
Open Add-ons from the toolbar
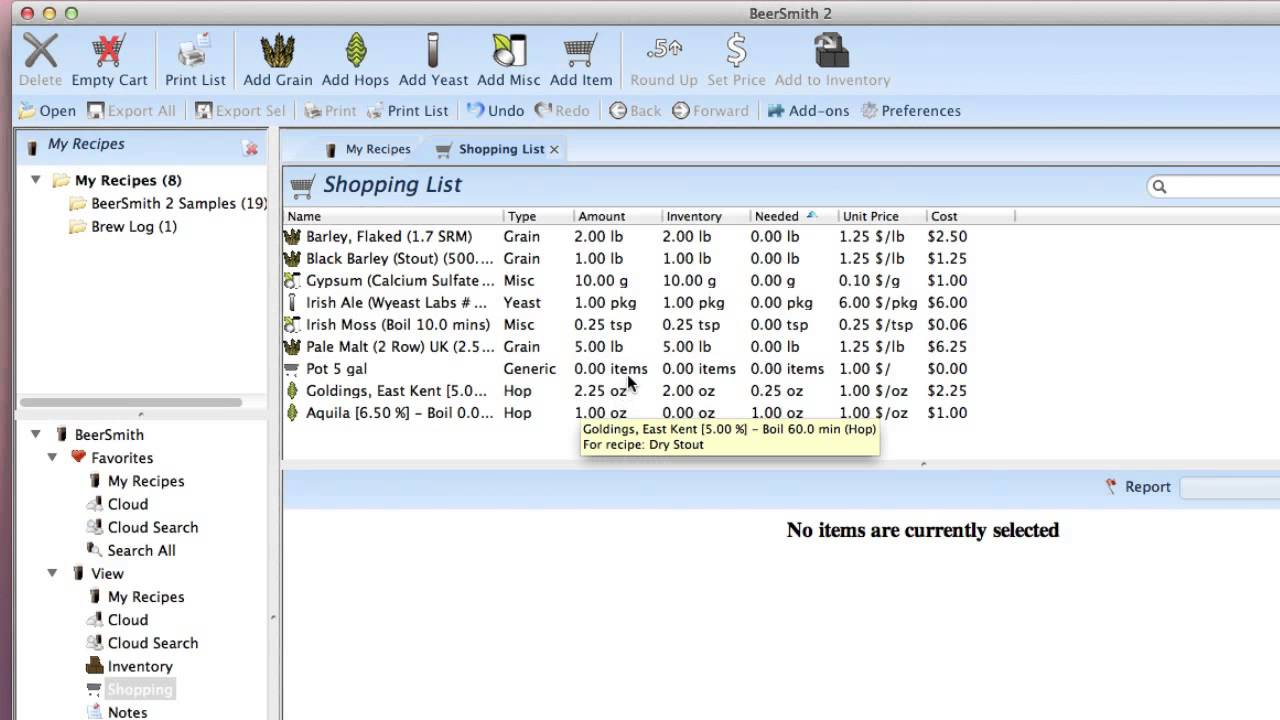click(x=808, y=111)
